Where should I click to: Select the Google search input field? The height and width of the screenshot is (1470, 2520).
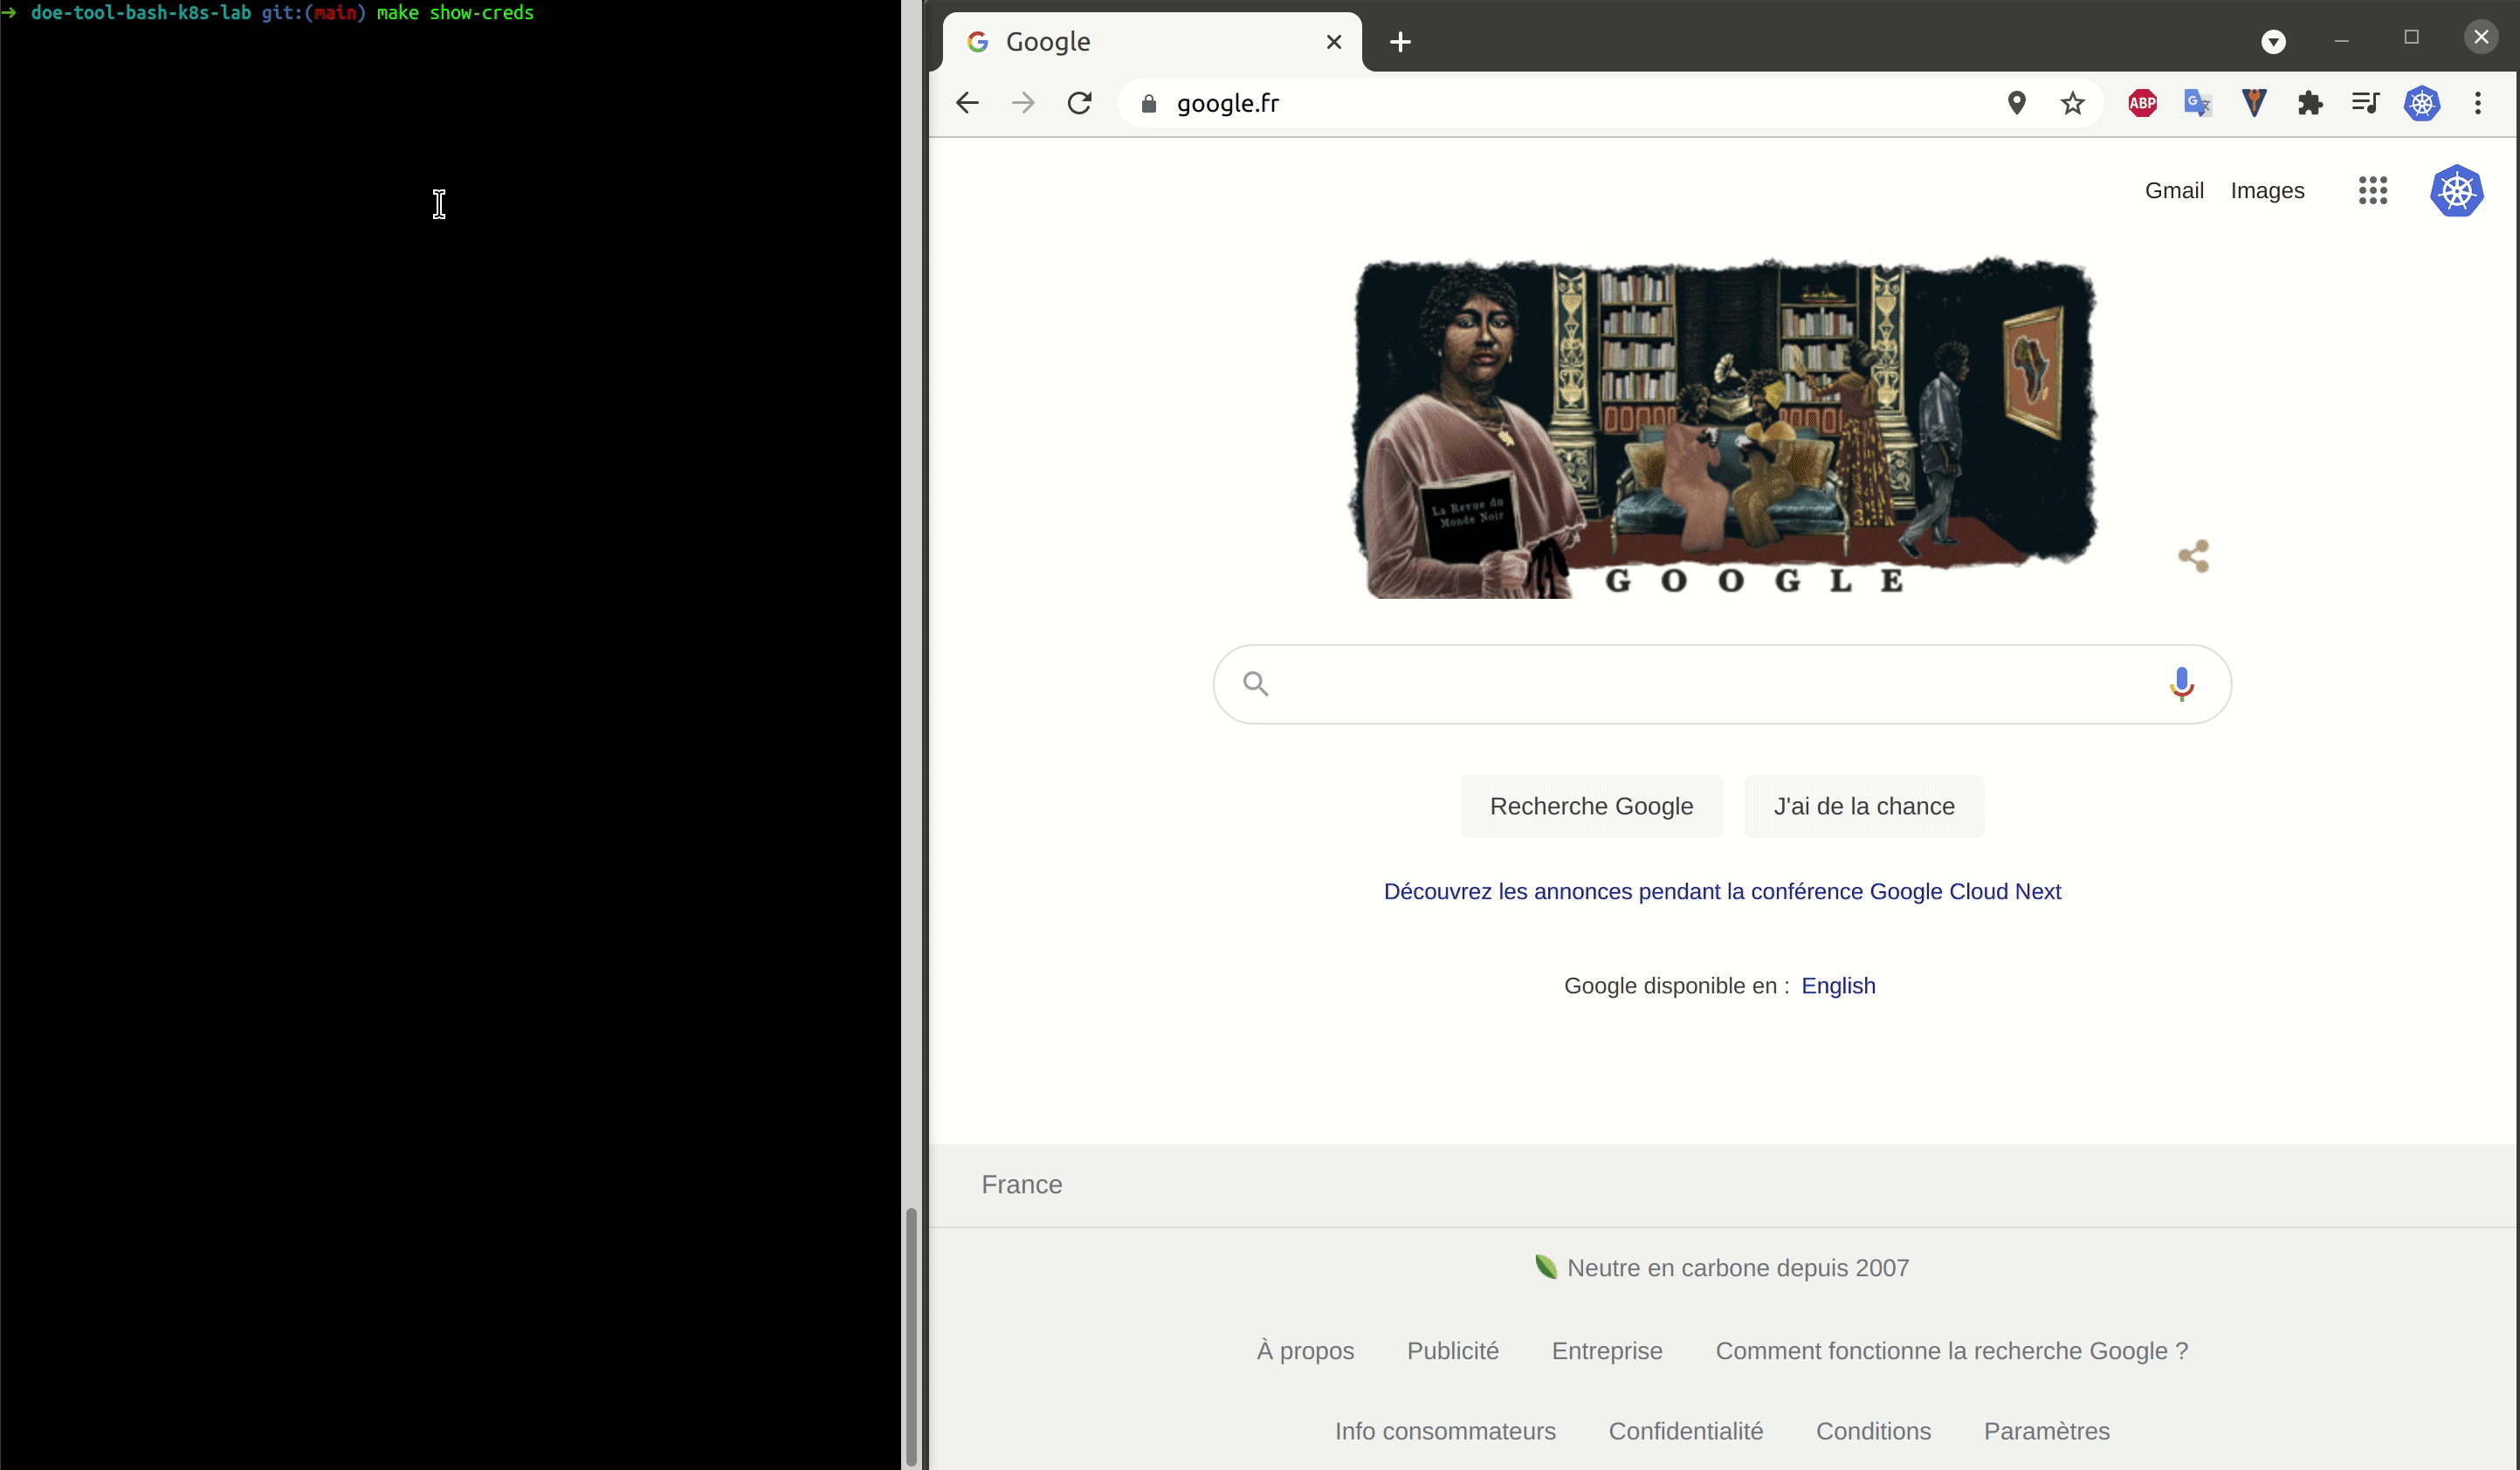[1722, 683]
